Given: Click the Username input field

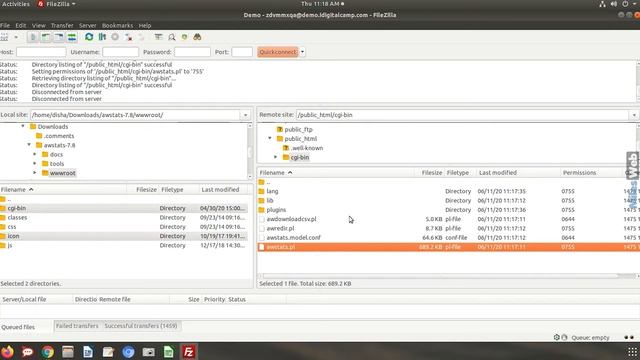Looking at the screenshot, I should 120,52.
